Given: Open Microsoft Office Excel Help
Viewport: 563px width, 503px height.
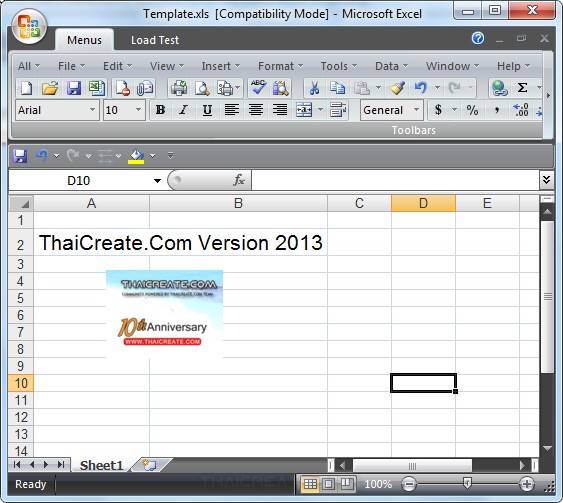Looking at the screenshot, I should coord(478,38).
